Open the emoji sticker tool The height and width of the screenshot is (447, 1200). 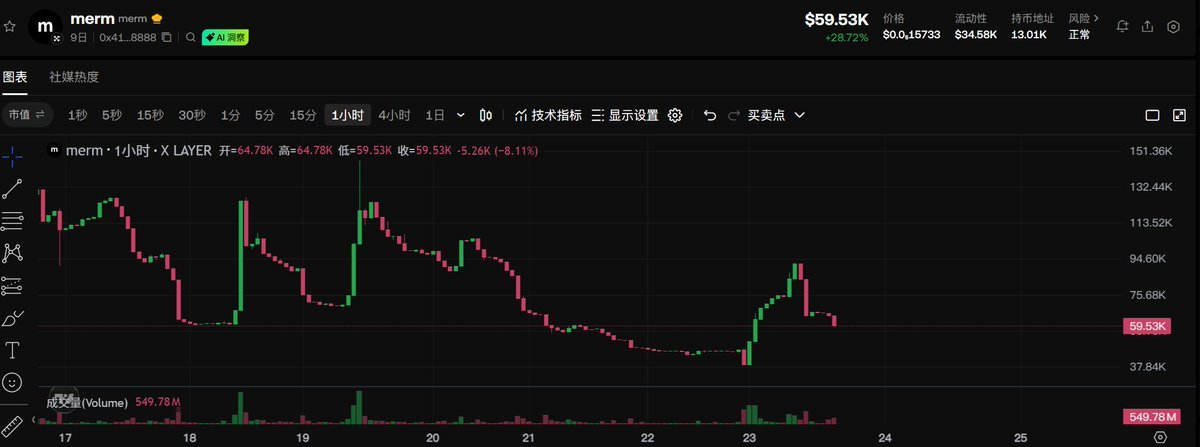(x=12, y=382)
